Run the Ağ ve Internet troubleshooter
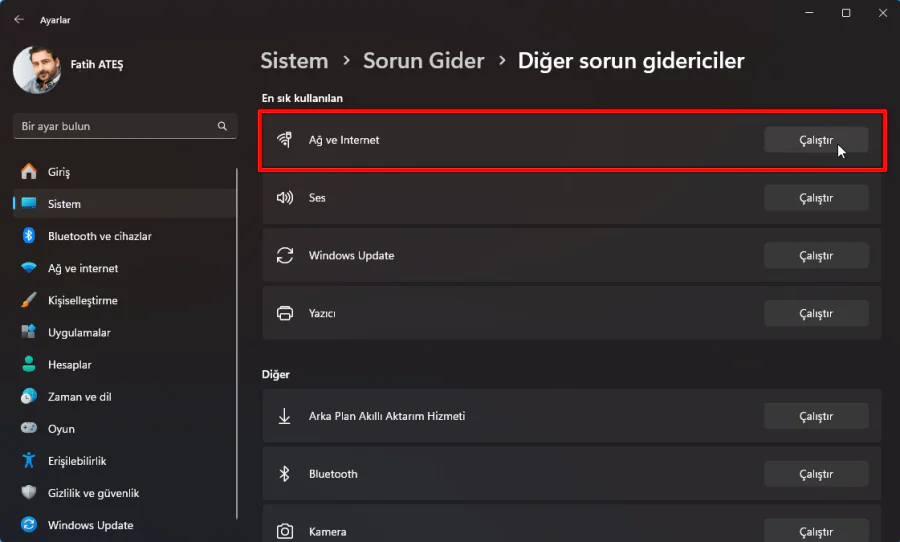This screenshot has width=900, height=542. click(x=816, y=140)
